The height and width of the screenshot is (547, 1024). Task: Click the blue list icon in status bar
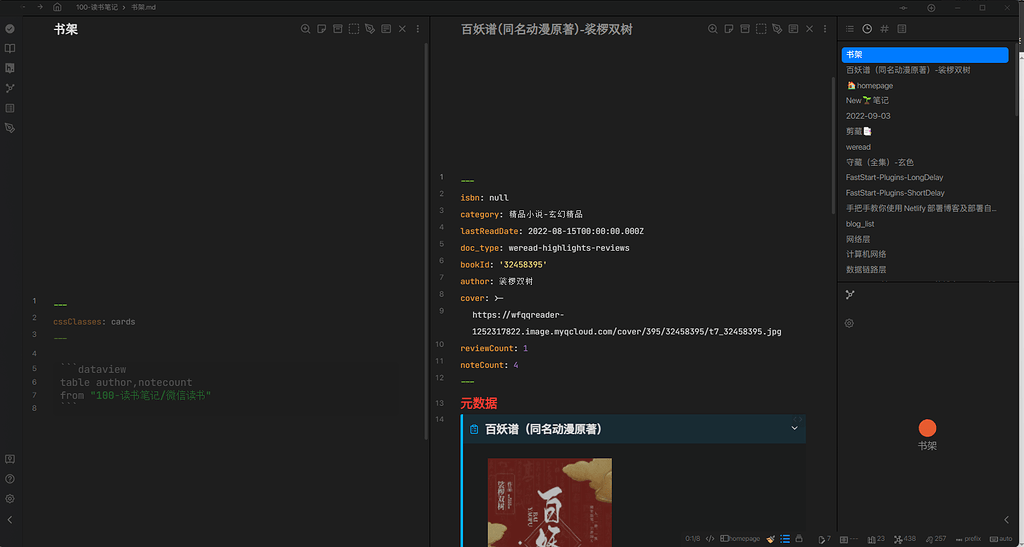click(x=785, y=539)
